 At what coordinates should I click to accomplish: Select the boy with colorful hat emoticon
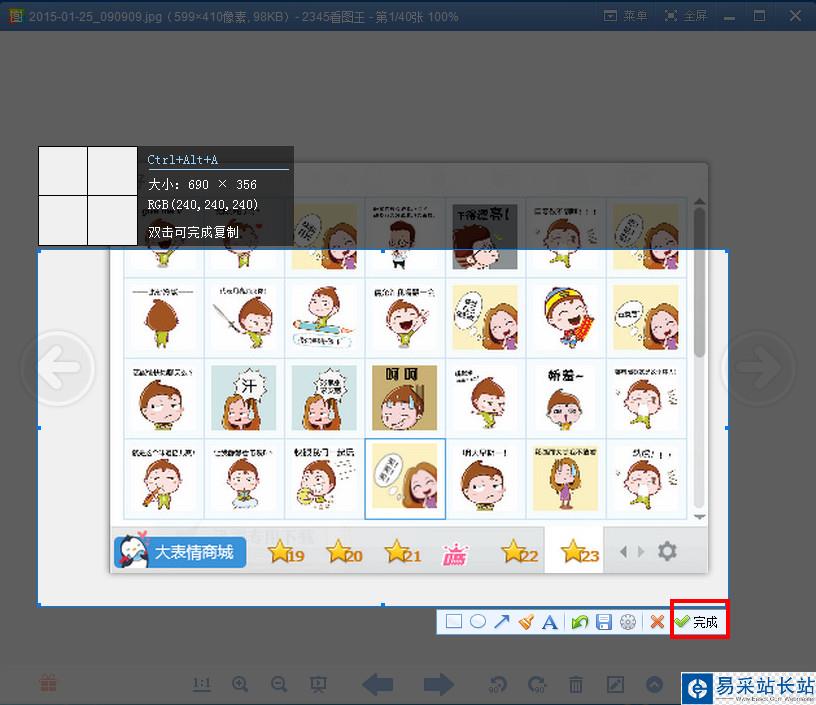566,317
